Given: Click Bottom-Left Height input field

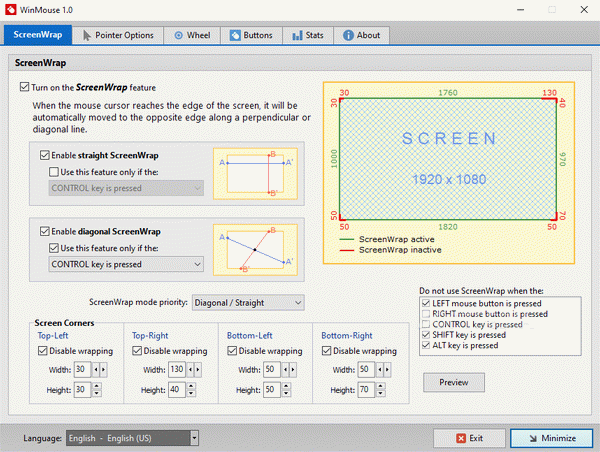Looking at the screenshot, I should click(272, 390).
